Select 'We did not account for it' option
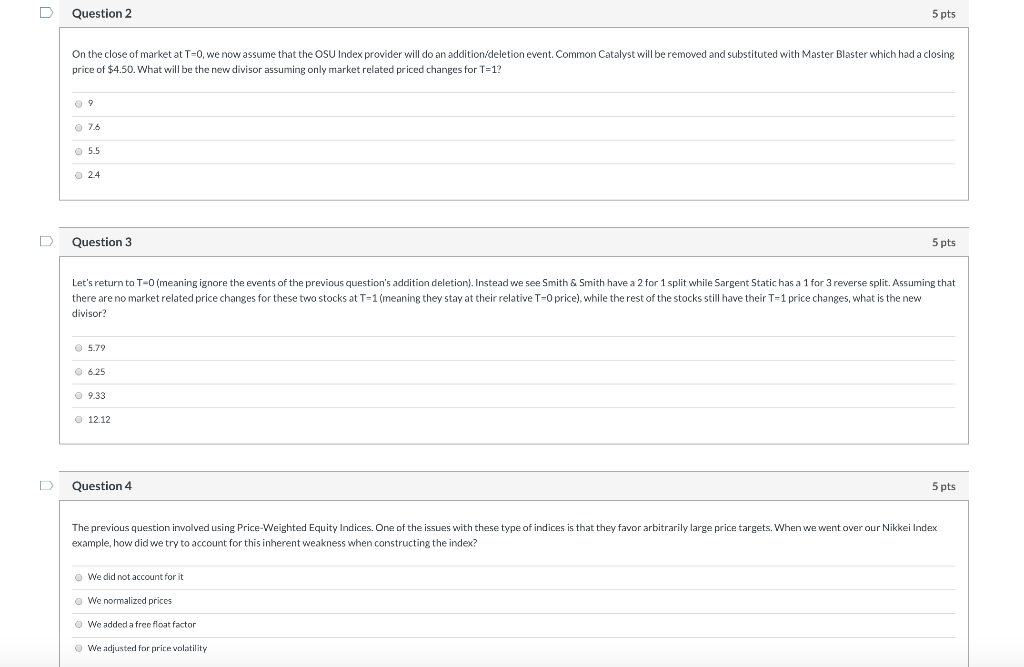The height and width of the screenshot is (667, 1024). (79, 576)
